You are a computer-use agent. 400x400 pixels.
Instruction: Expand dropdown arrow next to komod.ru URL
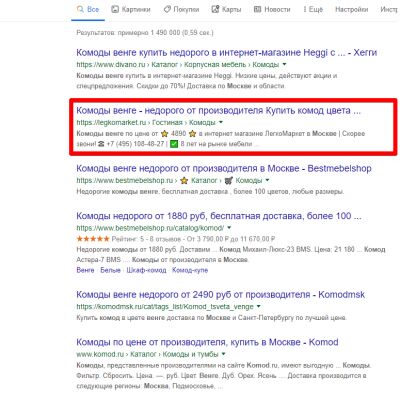[x=223, y=354]
